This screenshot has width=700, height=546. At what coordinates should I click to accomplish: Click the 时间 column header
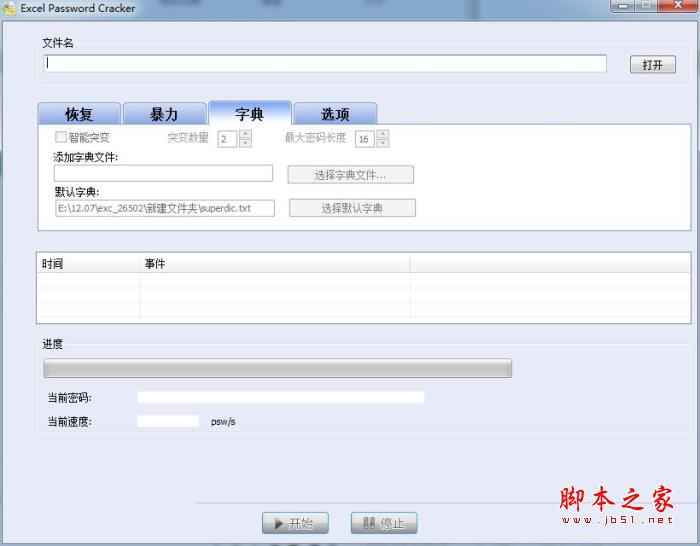coord(88,264)
